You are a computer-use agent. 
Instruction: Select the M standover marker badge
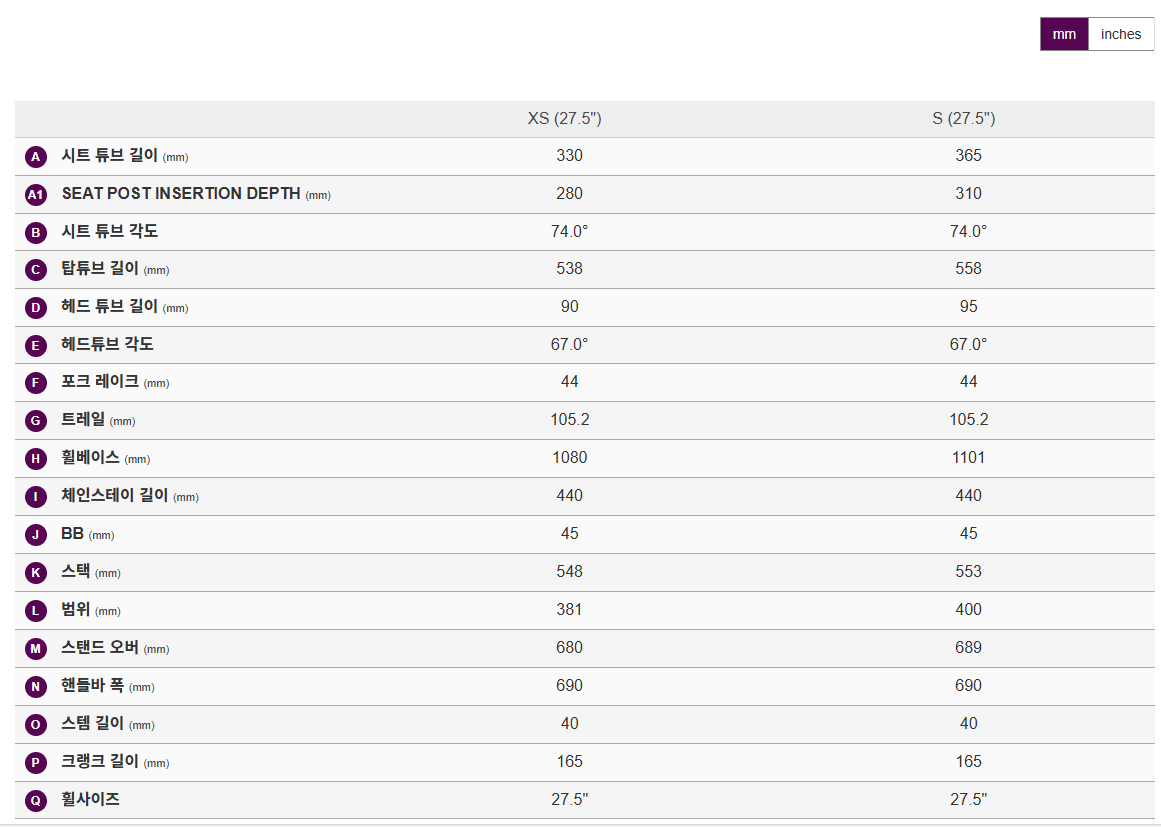pos(36,649)
